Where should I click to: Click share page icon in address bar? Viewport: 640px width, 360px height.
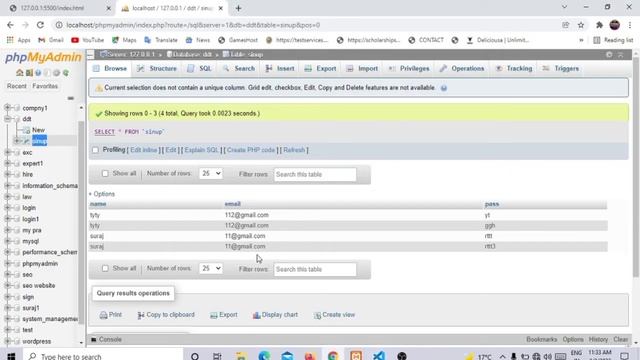[565, 25]
